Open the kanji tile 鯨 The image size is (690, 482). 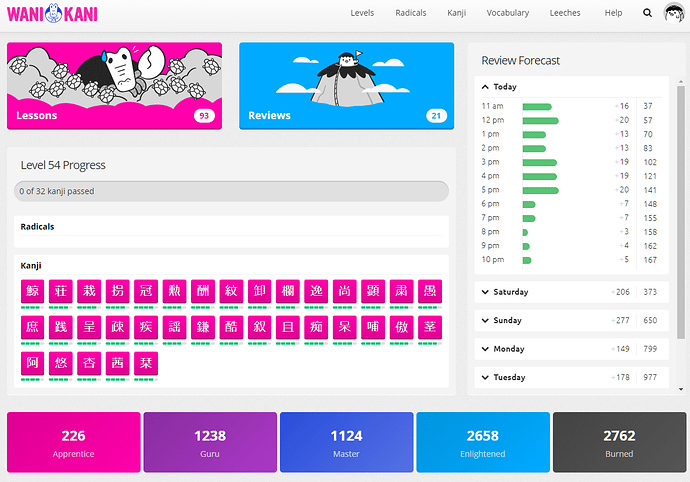pyautogui.click(x=33, y=291)
